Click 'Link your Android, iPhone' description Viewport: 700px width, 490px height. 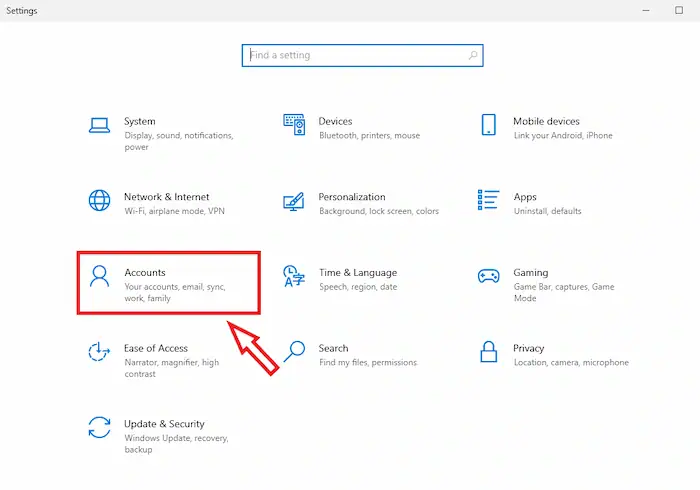coord(563,135)
